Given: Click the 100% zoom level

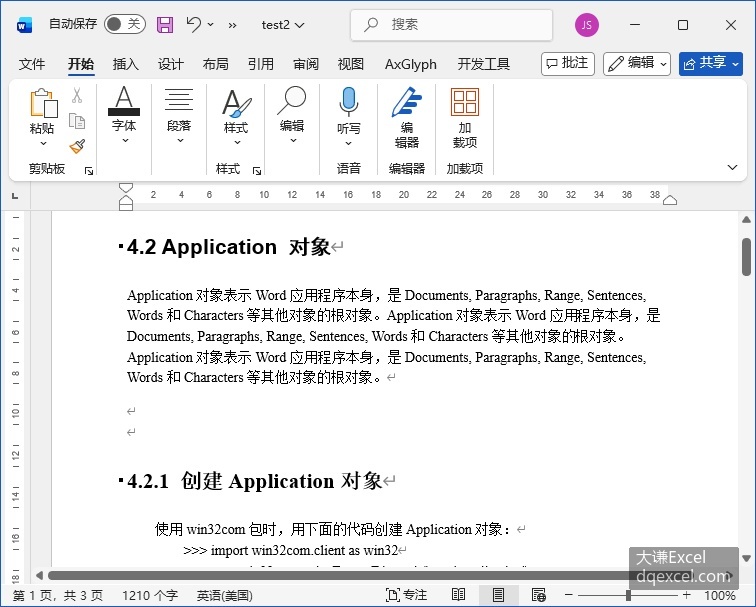Looking at the screenshot, I should pyautogui.click(x=720, y=595).
